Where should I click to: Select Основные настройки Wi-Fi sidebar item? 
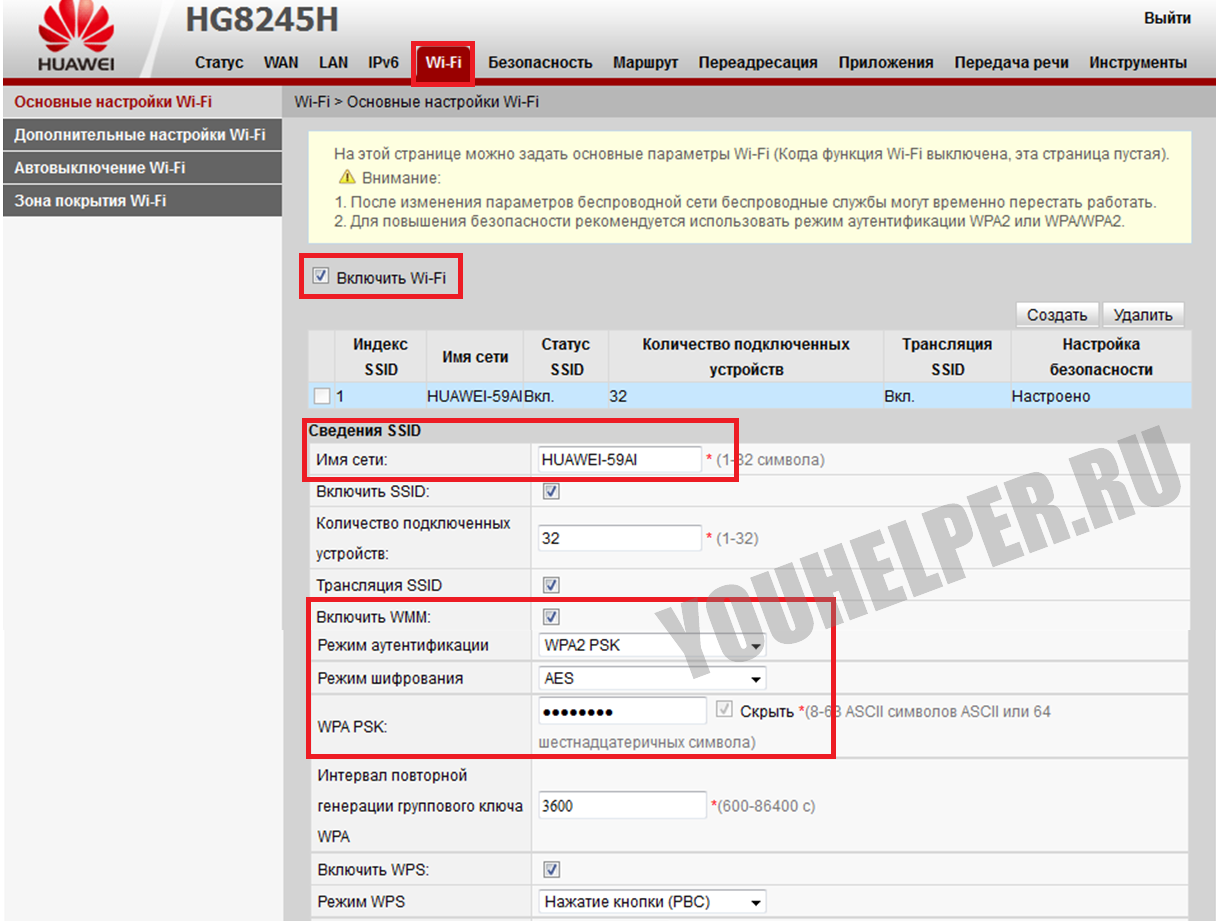point(142,102)
